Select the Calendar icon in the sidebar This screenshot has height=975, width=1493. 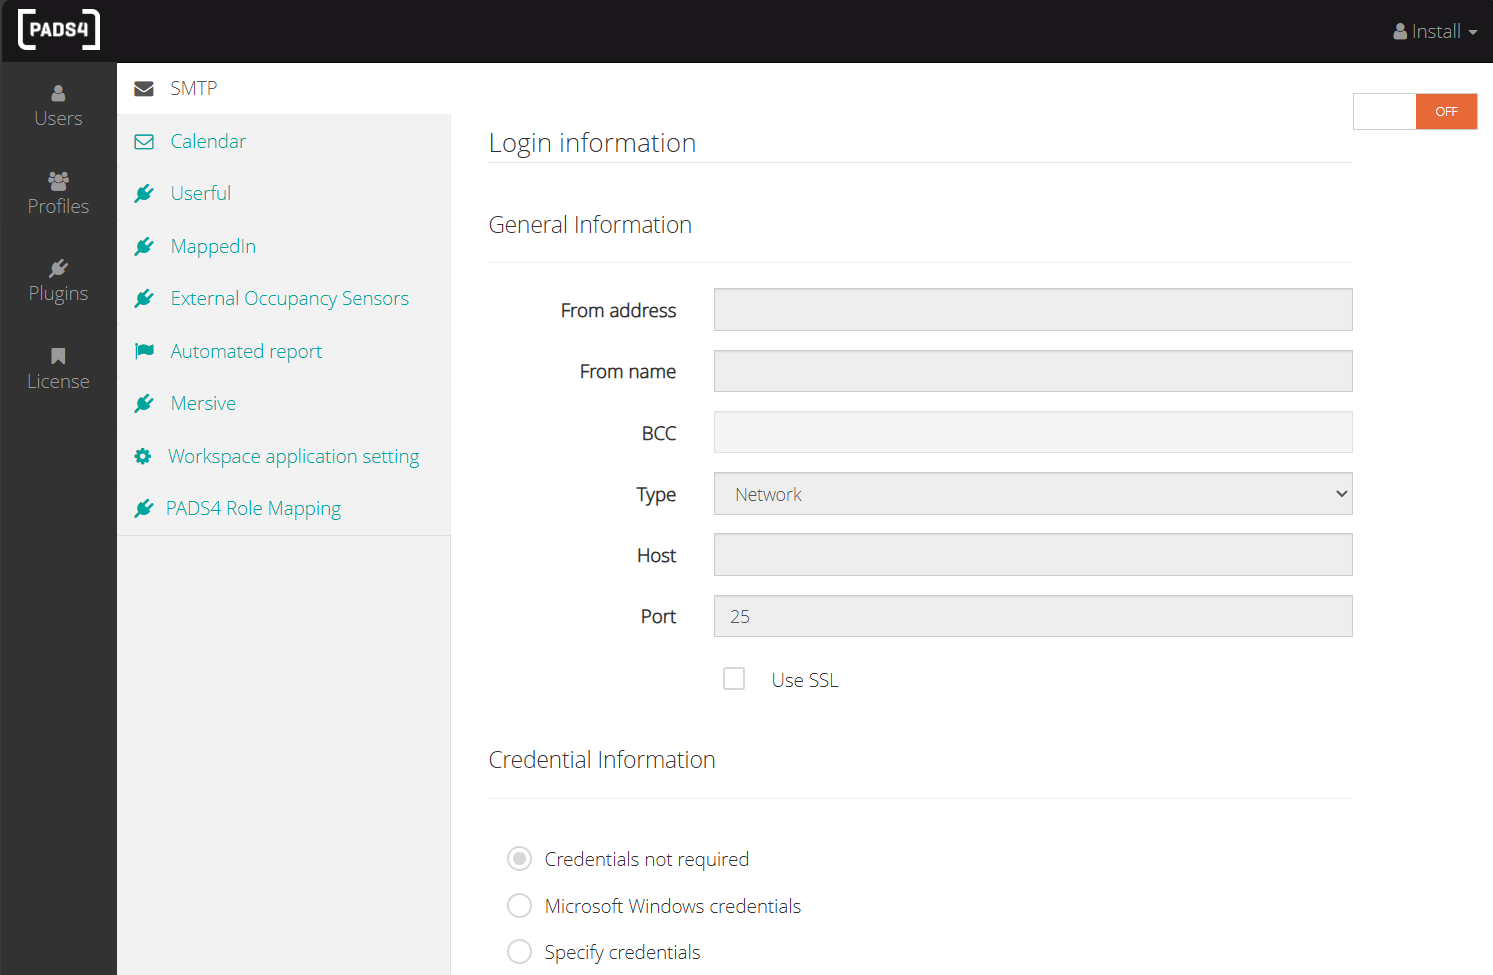coord(143,140)
